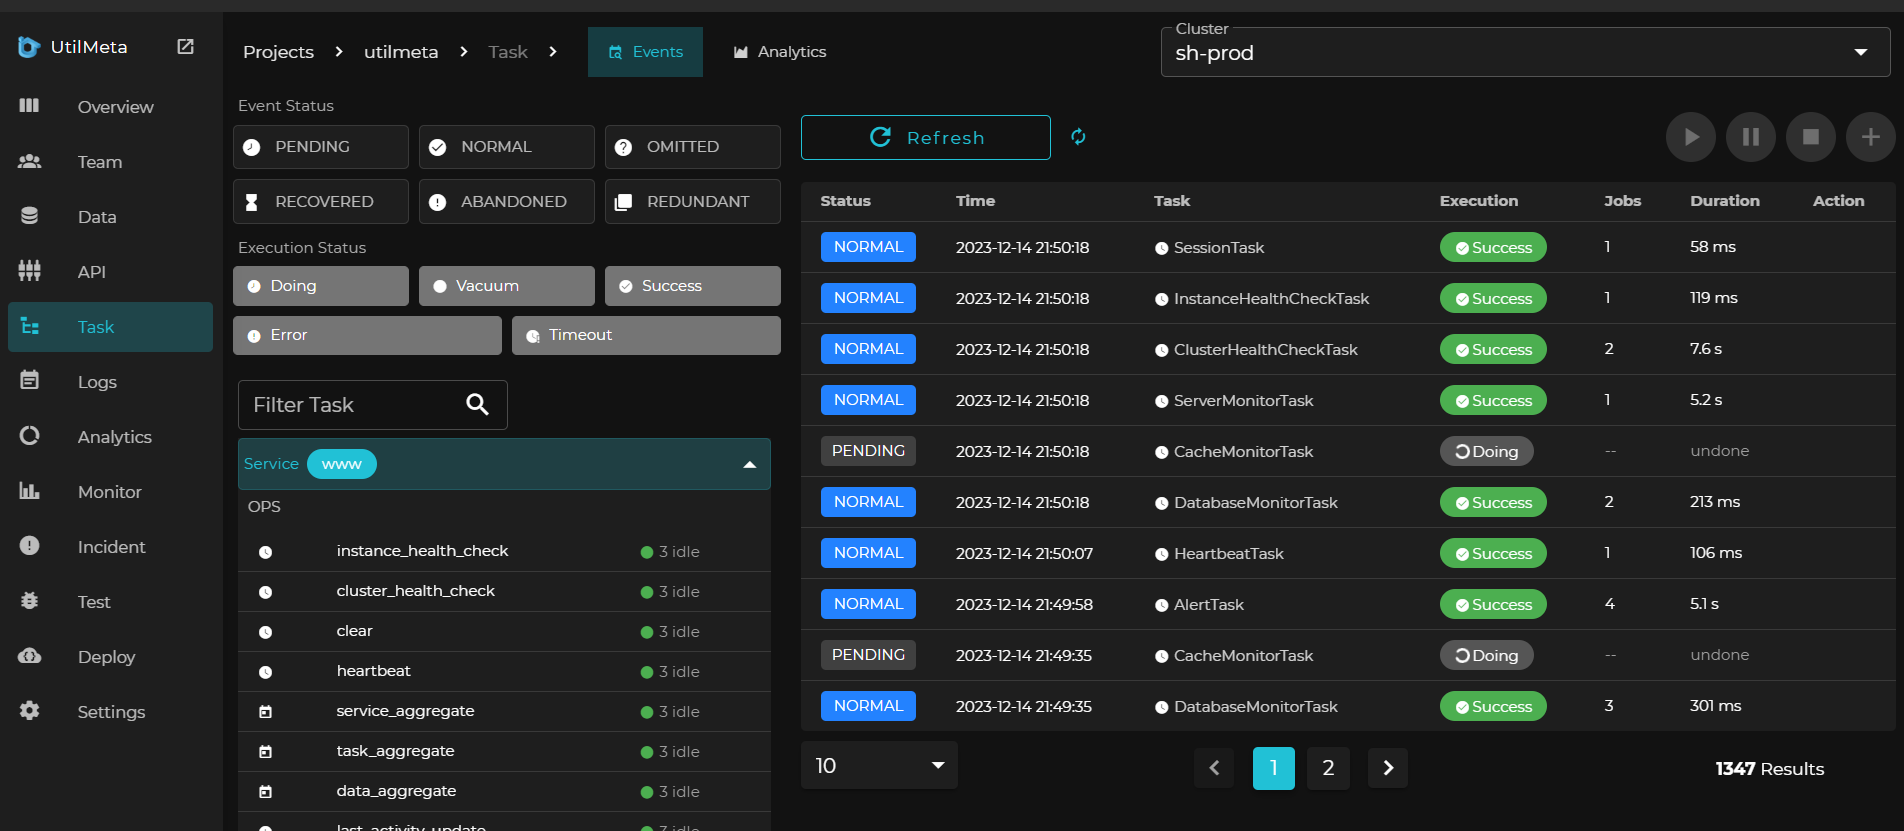Select the AlertTask event row

coord(1348,604)
